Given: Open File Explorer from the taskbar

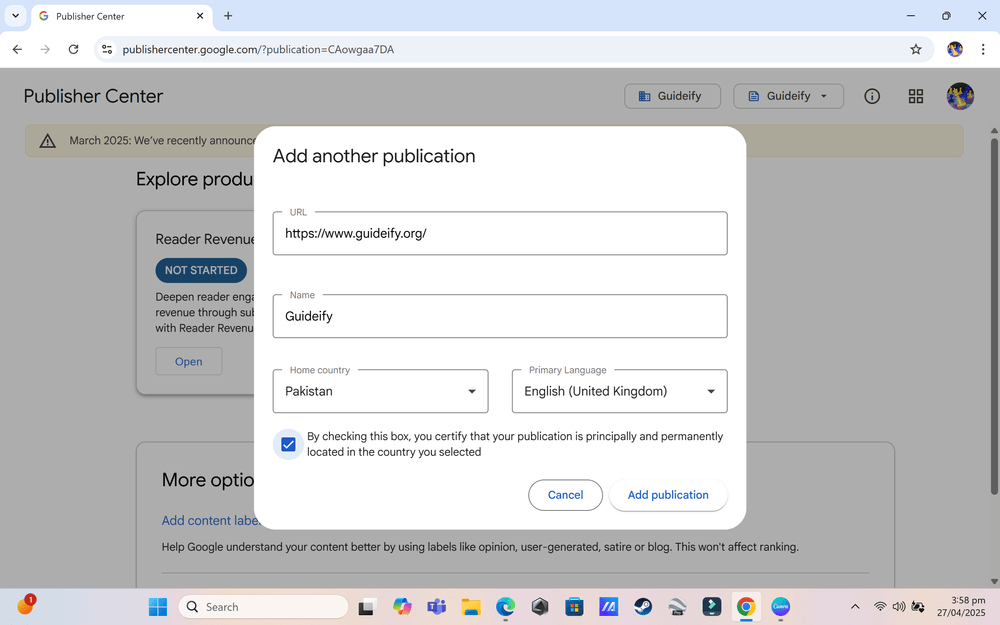Looking at the screenshot, I should (x=471, y=607).
